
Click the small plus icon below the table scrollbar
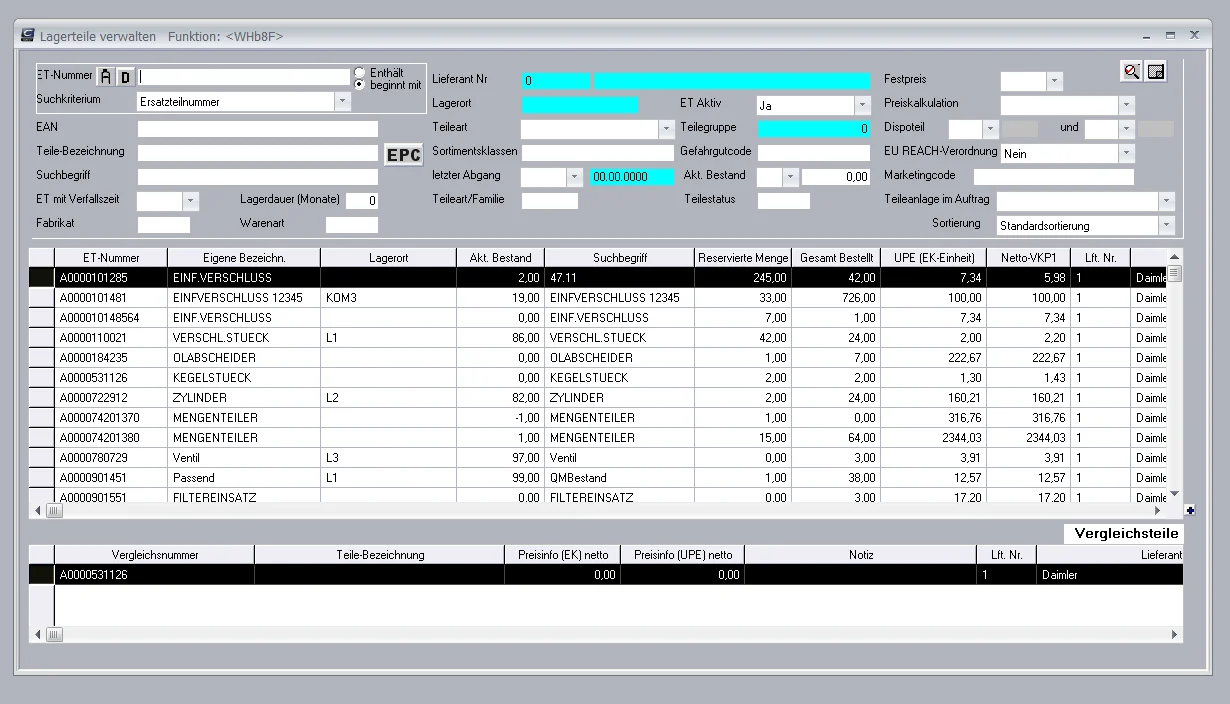point(1190,509)
